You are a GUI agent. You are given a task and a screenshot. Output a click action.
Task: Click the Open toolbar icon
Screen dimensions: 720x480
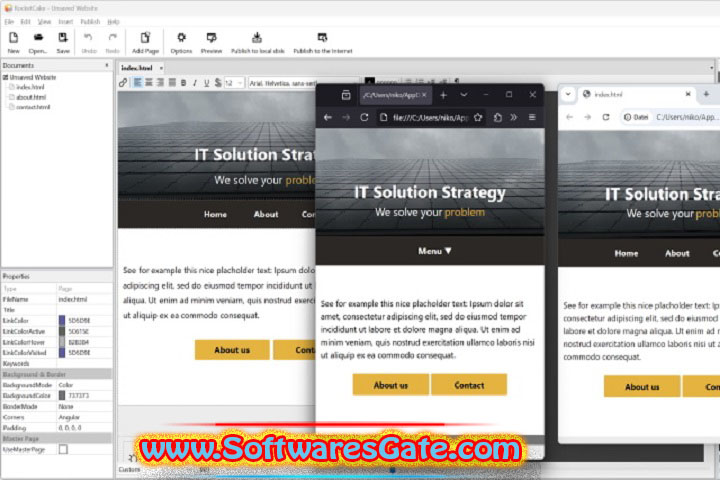point(39,38)
